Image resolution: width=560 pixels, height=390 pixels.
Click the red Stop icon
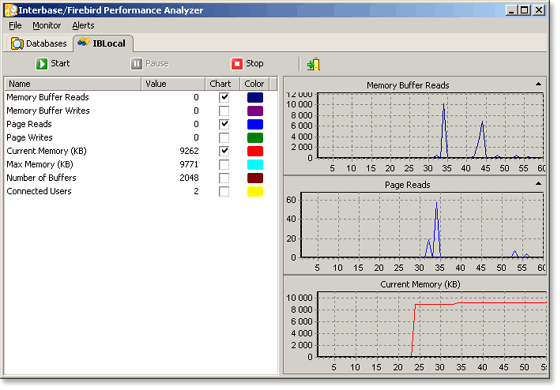click(237, 64)
